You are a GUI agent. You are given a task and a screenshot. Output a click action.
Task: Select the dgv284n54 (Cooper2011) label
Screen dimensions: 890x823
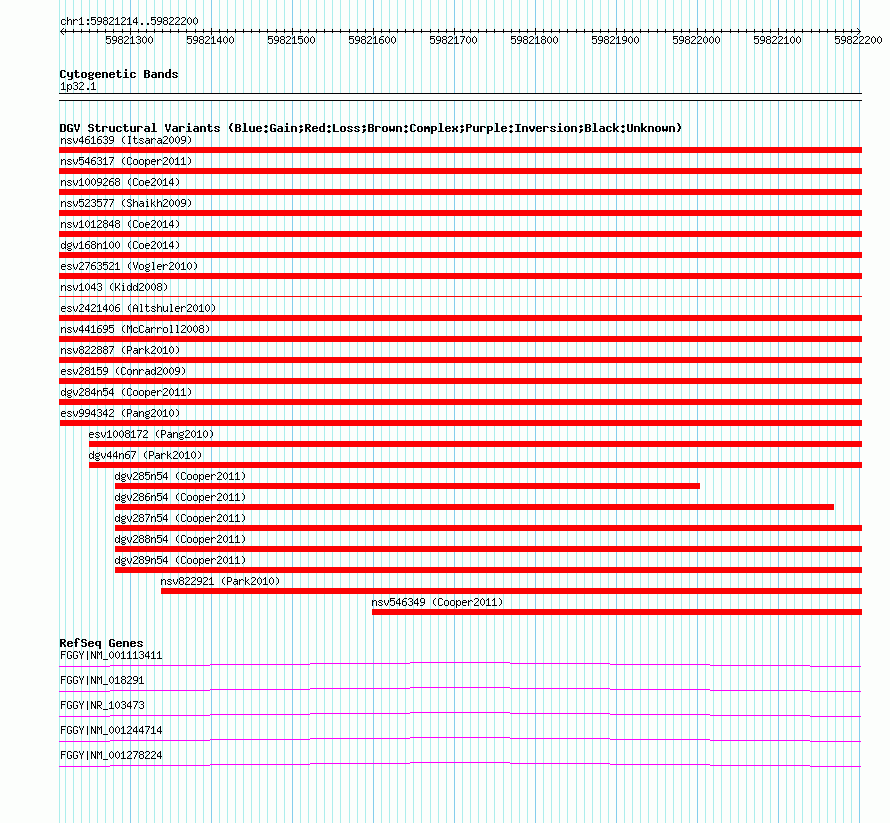[126, 392]
